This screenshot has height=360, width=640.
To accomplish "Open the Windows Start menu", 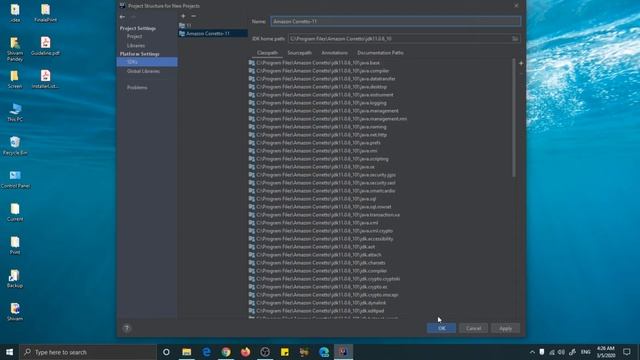I will click(x=9, y=352).
